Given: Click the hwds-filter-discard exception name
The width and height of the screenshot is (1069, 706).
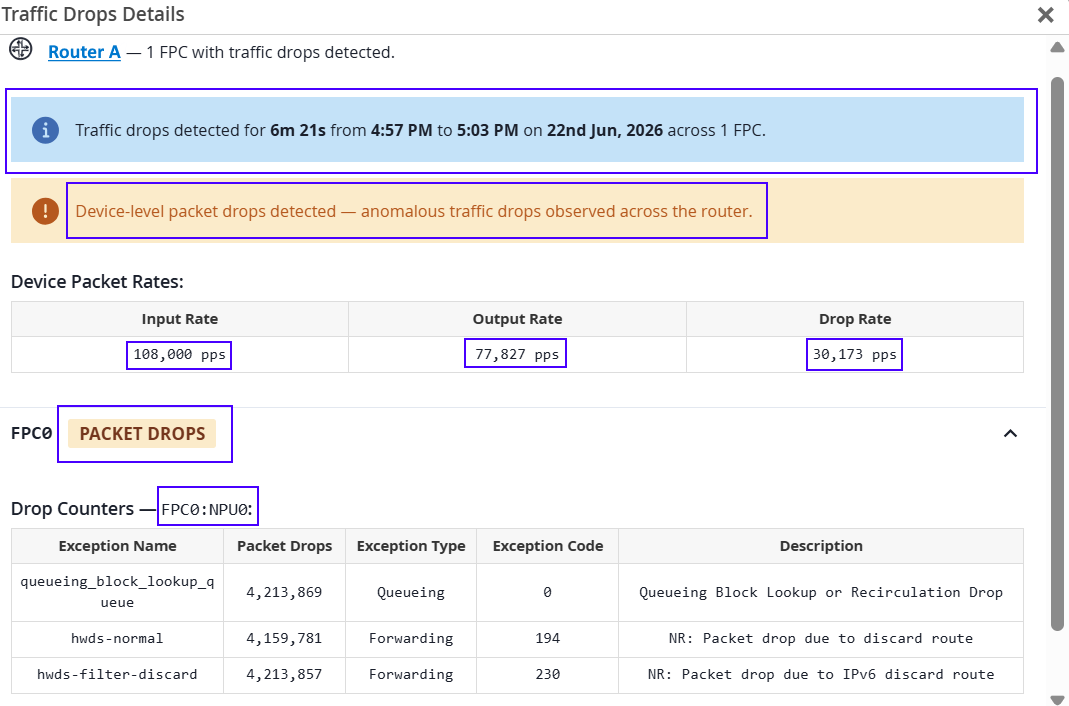Looking at the screenshot, I should click(x=117, y=674).
